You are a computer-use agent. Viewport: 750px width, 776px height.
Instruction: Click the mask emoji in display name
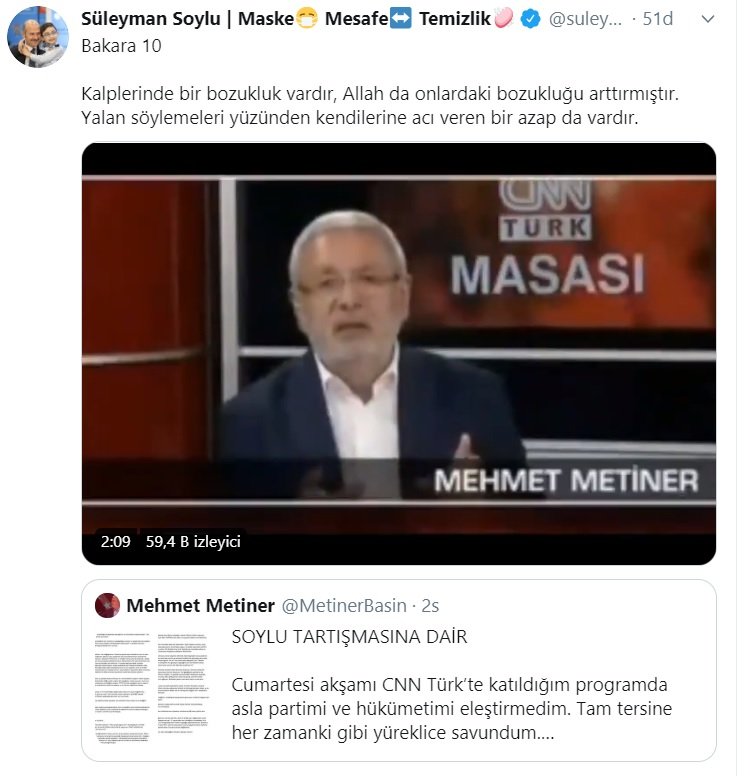pos(307,19)
